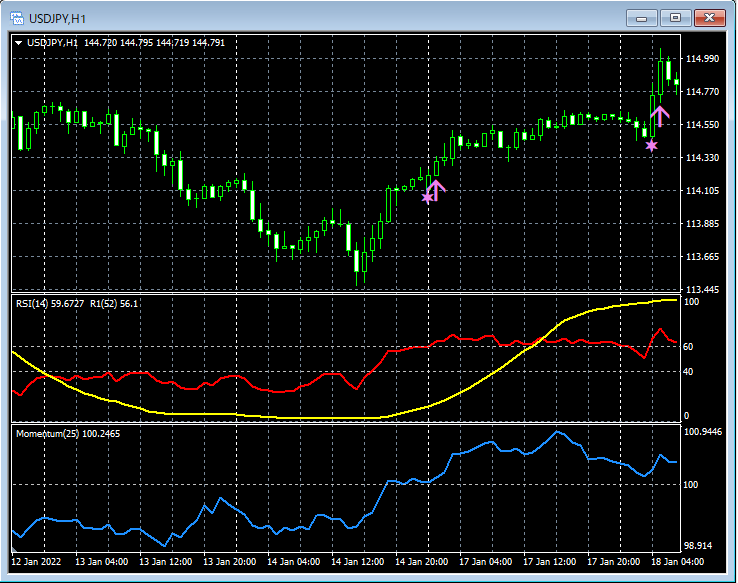Image resolution: width=738 pixels, height=583 pixels.
Task: Select the pink up arrow near 18 Jan 04:00
Action: click(x=660, y=116)
